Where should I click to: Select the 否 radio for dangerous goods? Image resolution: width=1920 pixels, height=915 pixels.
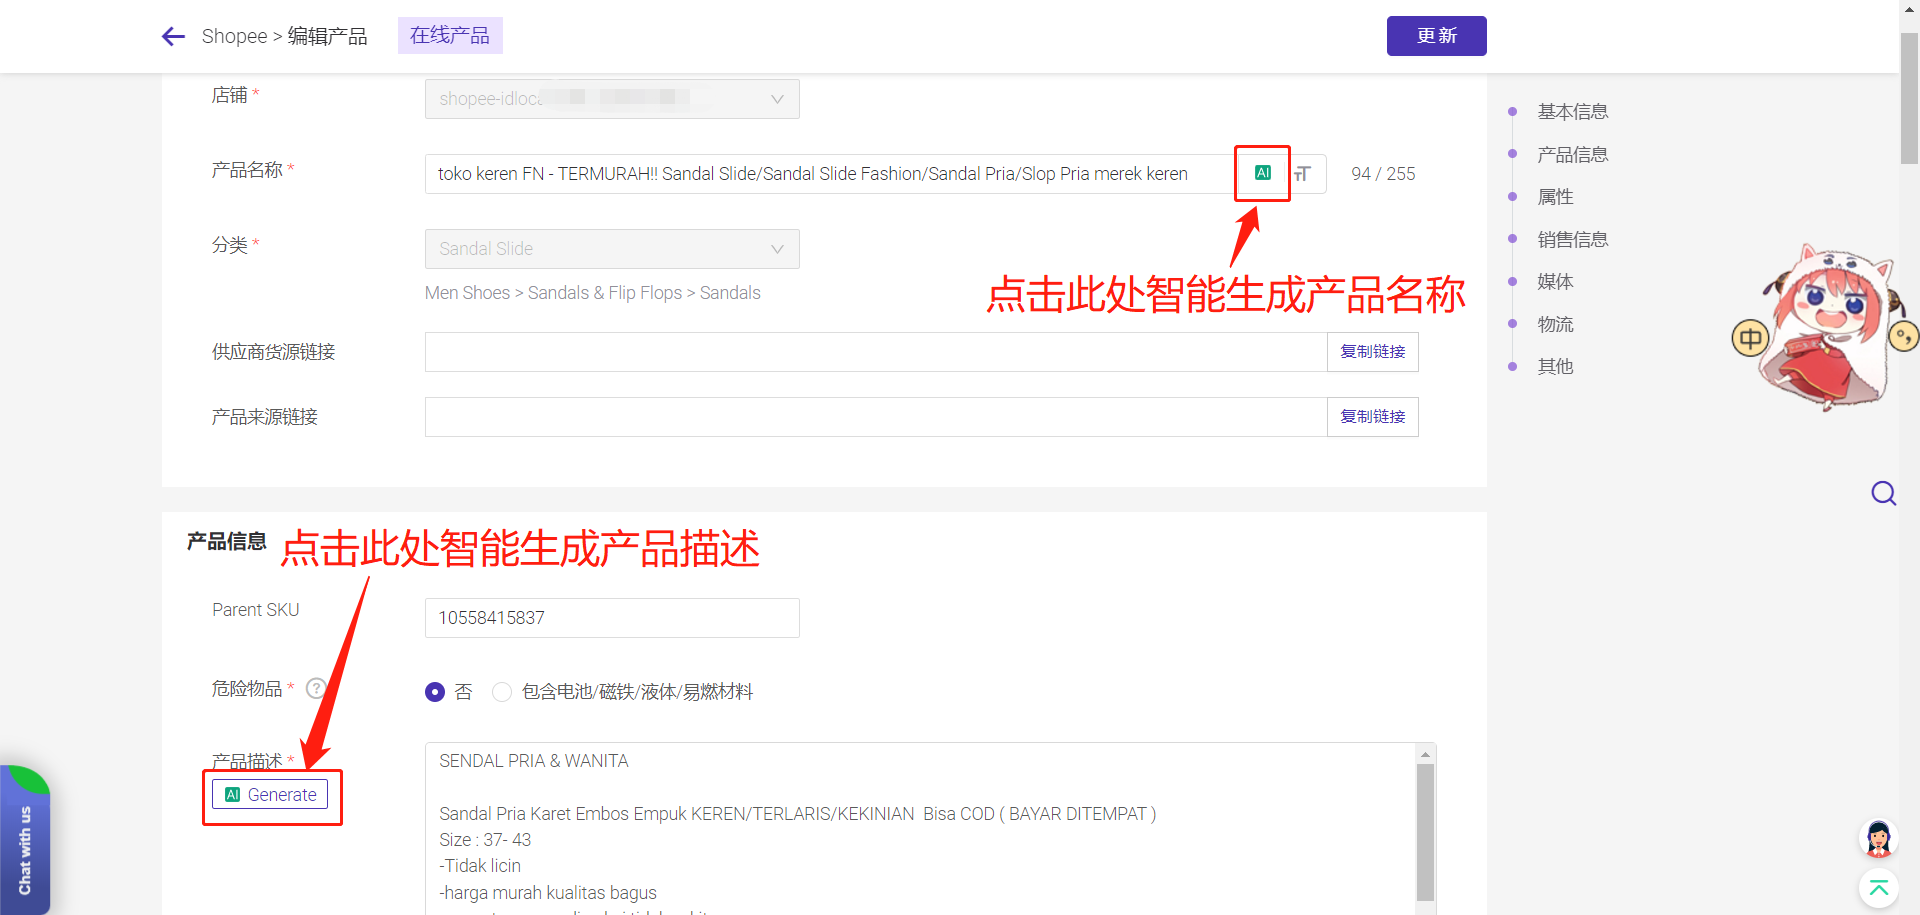[x=435, y=691]
